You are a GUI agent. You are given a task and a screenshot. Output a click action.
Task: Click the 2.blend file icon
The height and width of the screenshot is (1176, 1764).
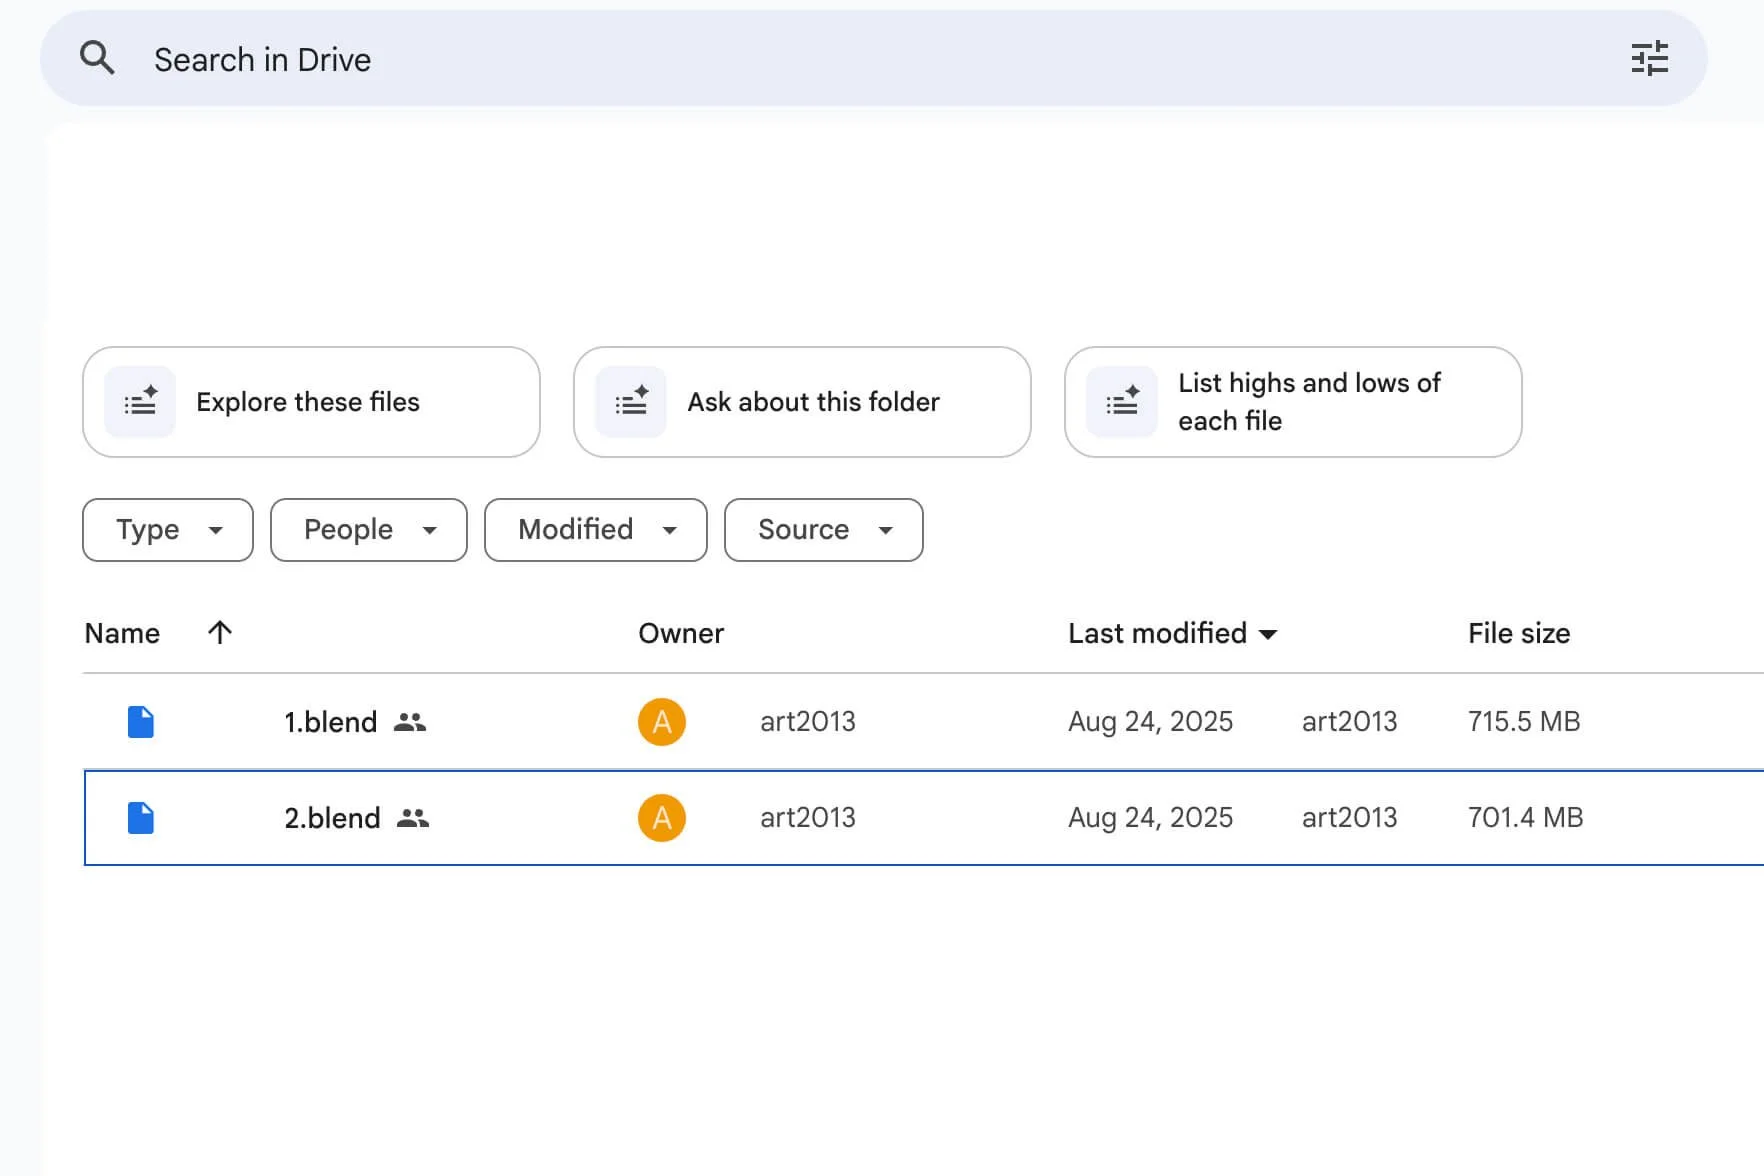tap(141, 818)
